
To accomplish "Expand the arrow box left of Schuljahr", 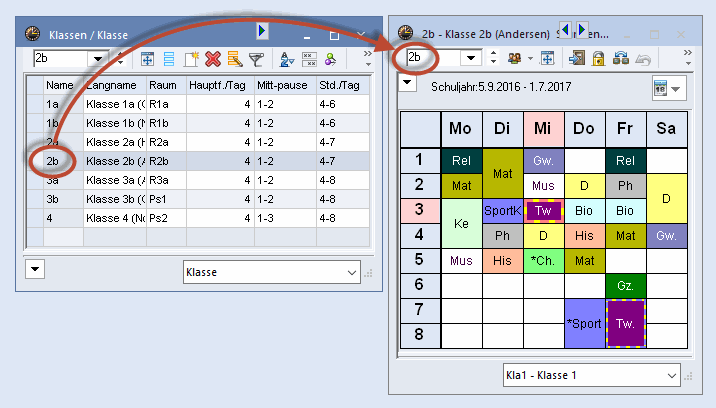I will click(407, 83).
